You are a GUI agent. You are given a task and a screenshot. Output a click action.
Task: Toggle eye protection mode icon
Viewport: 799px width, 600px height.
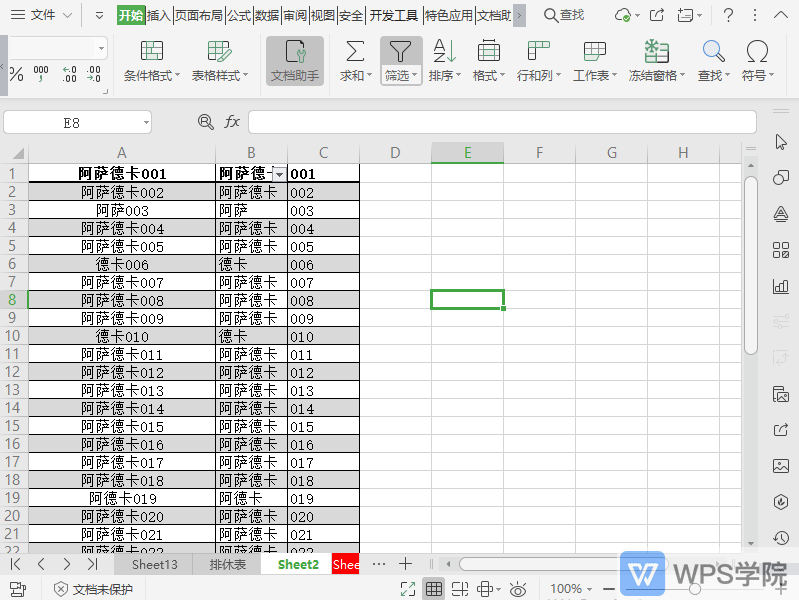click(517, 589)
